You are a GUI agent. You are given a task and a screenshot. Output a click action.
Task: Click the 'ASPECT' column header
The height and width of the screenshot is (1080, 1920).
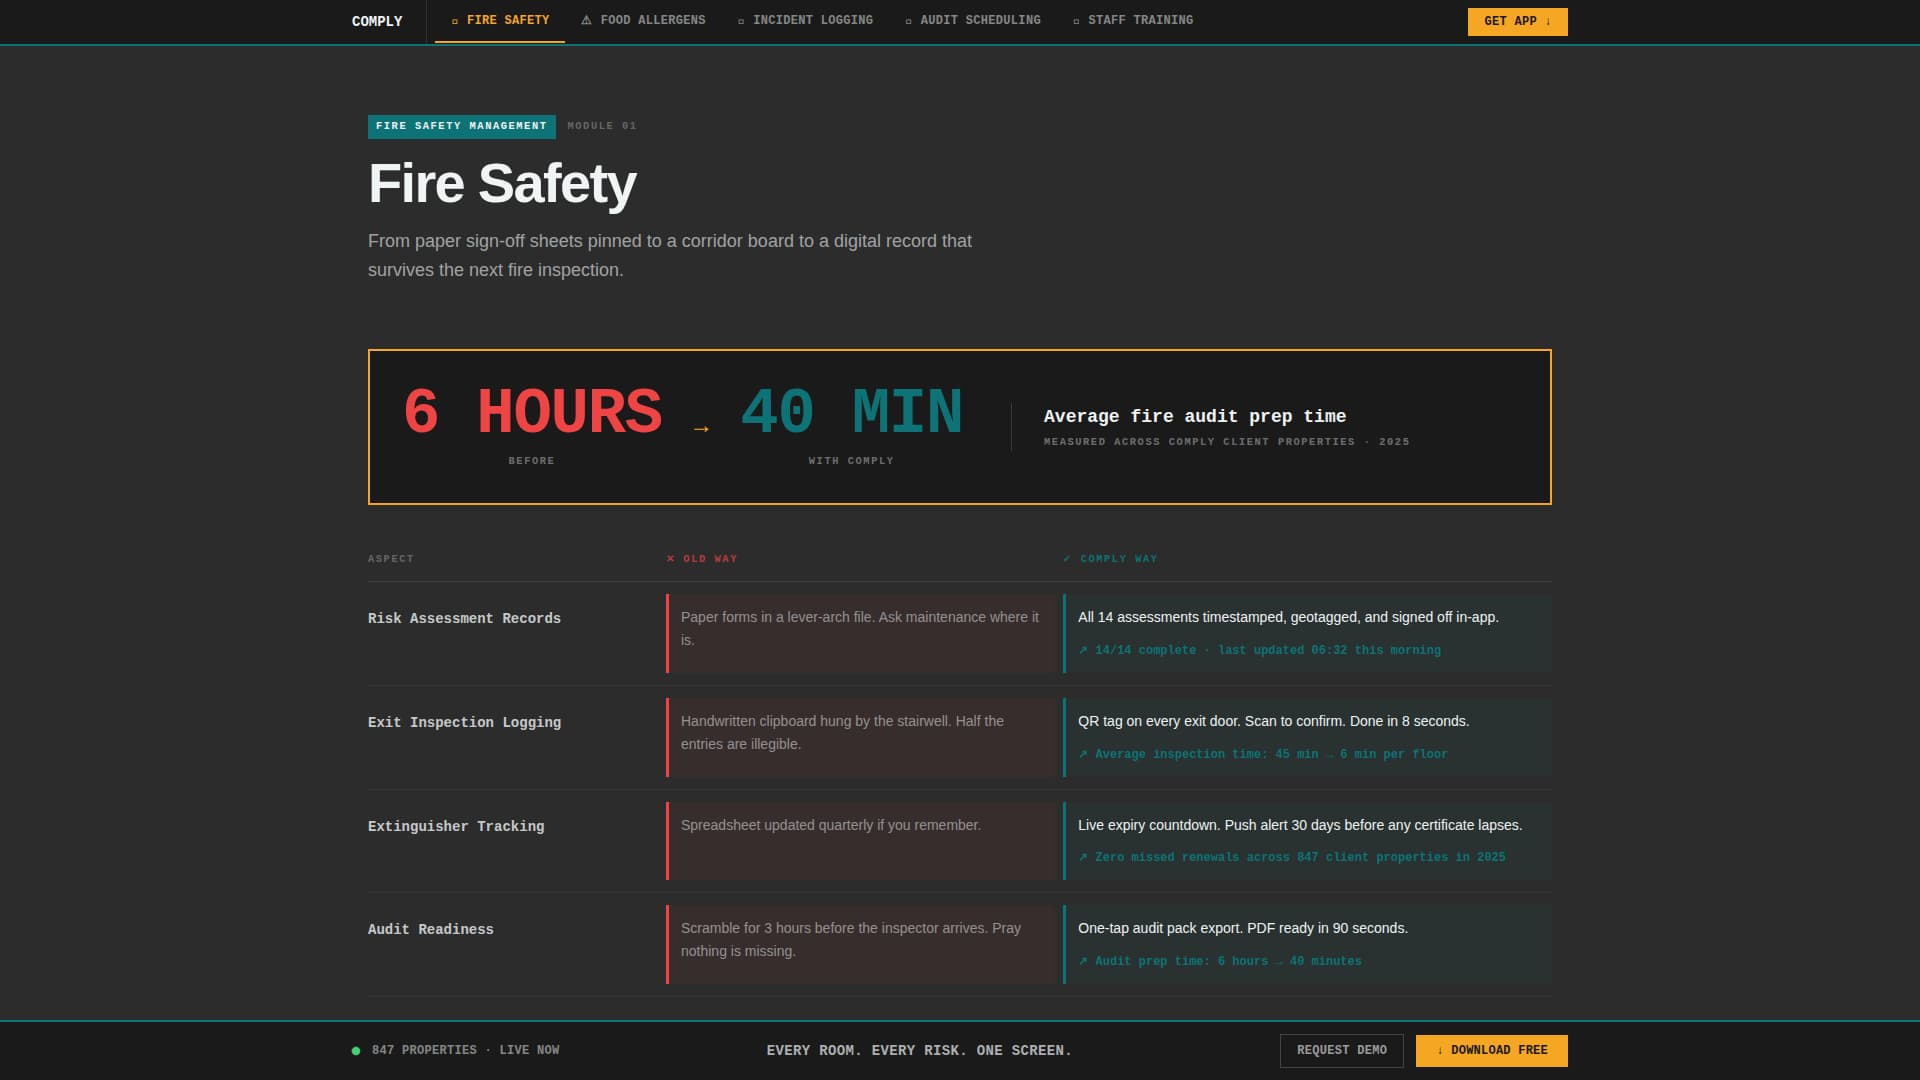coord(391,559)
